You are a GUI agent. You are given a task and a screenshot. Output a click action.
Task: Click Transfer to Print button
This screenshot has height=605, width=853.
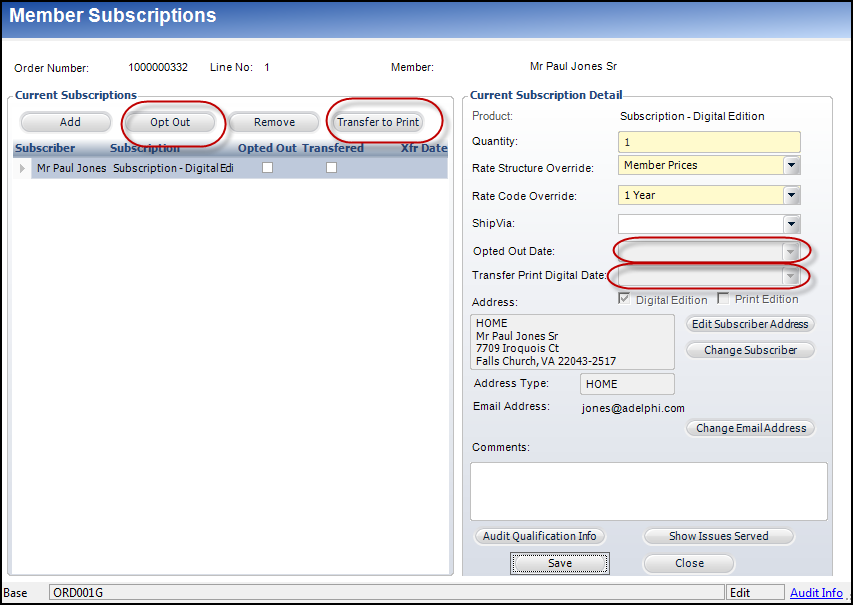[x=378, y=122]
